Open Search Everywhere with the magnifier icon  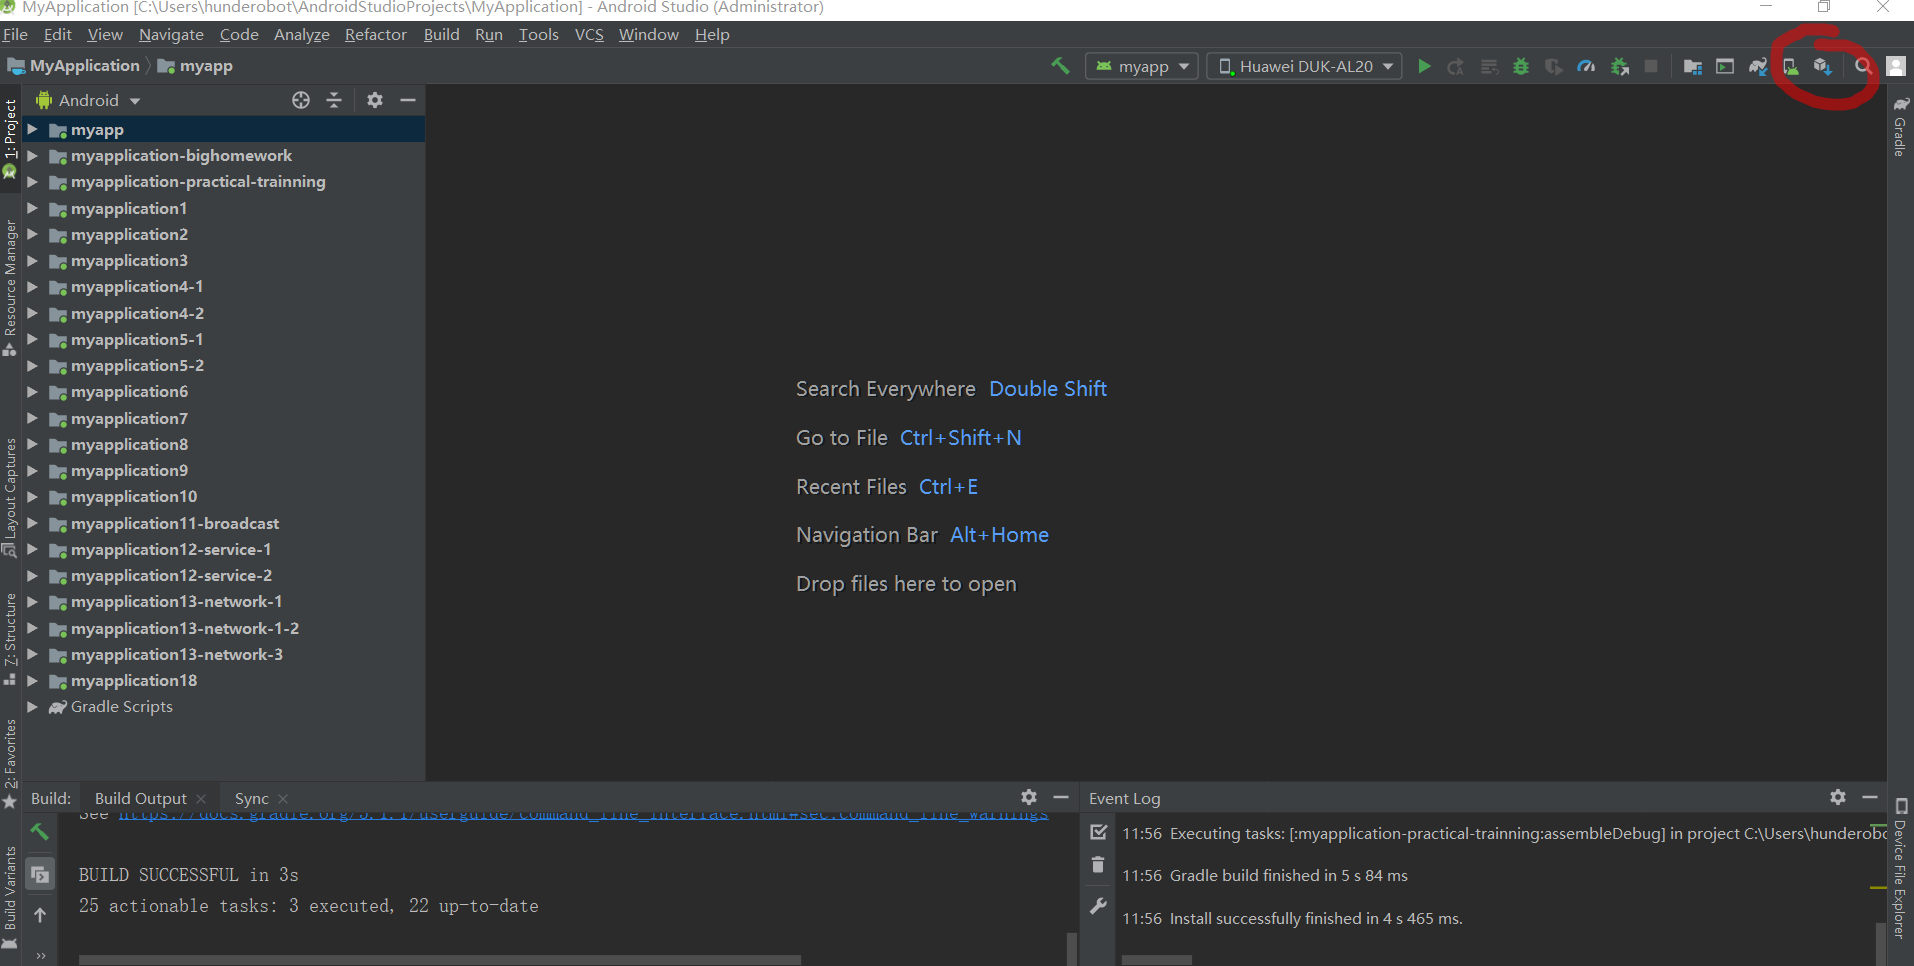pos(1863,66)
